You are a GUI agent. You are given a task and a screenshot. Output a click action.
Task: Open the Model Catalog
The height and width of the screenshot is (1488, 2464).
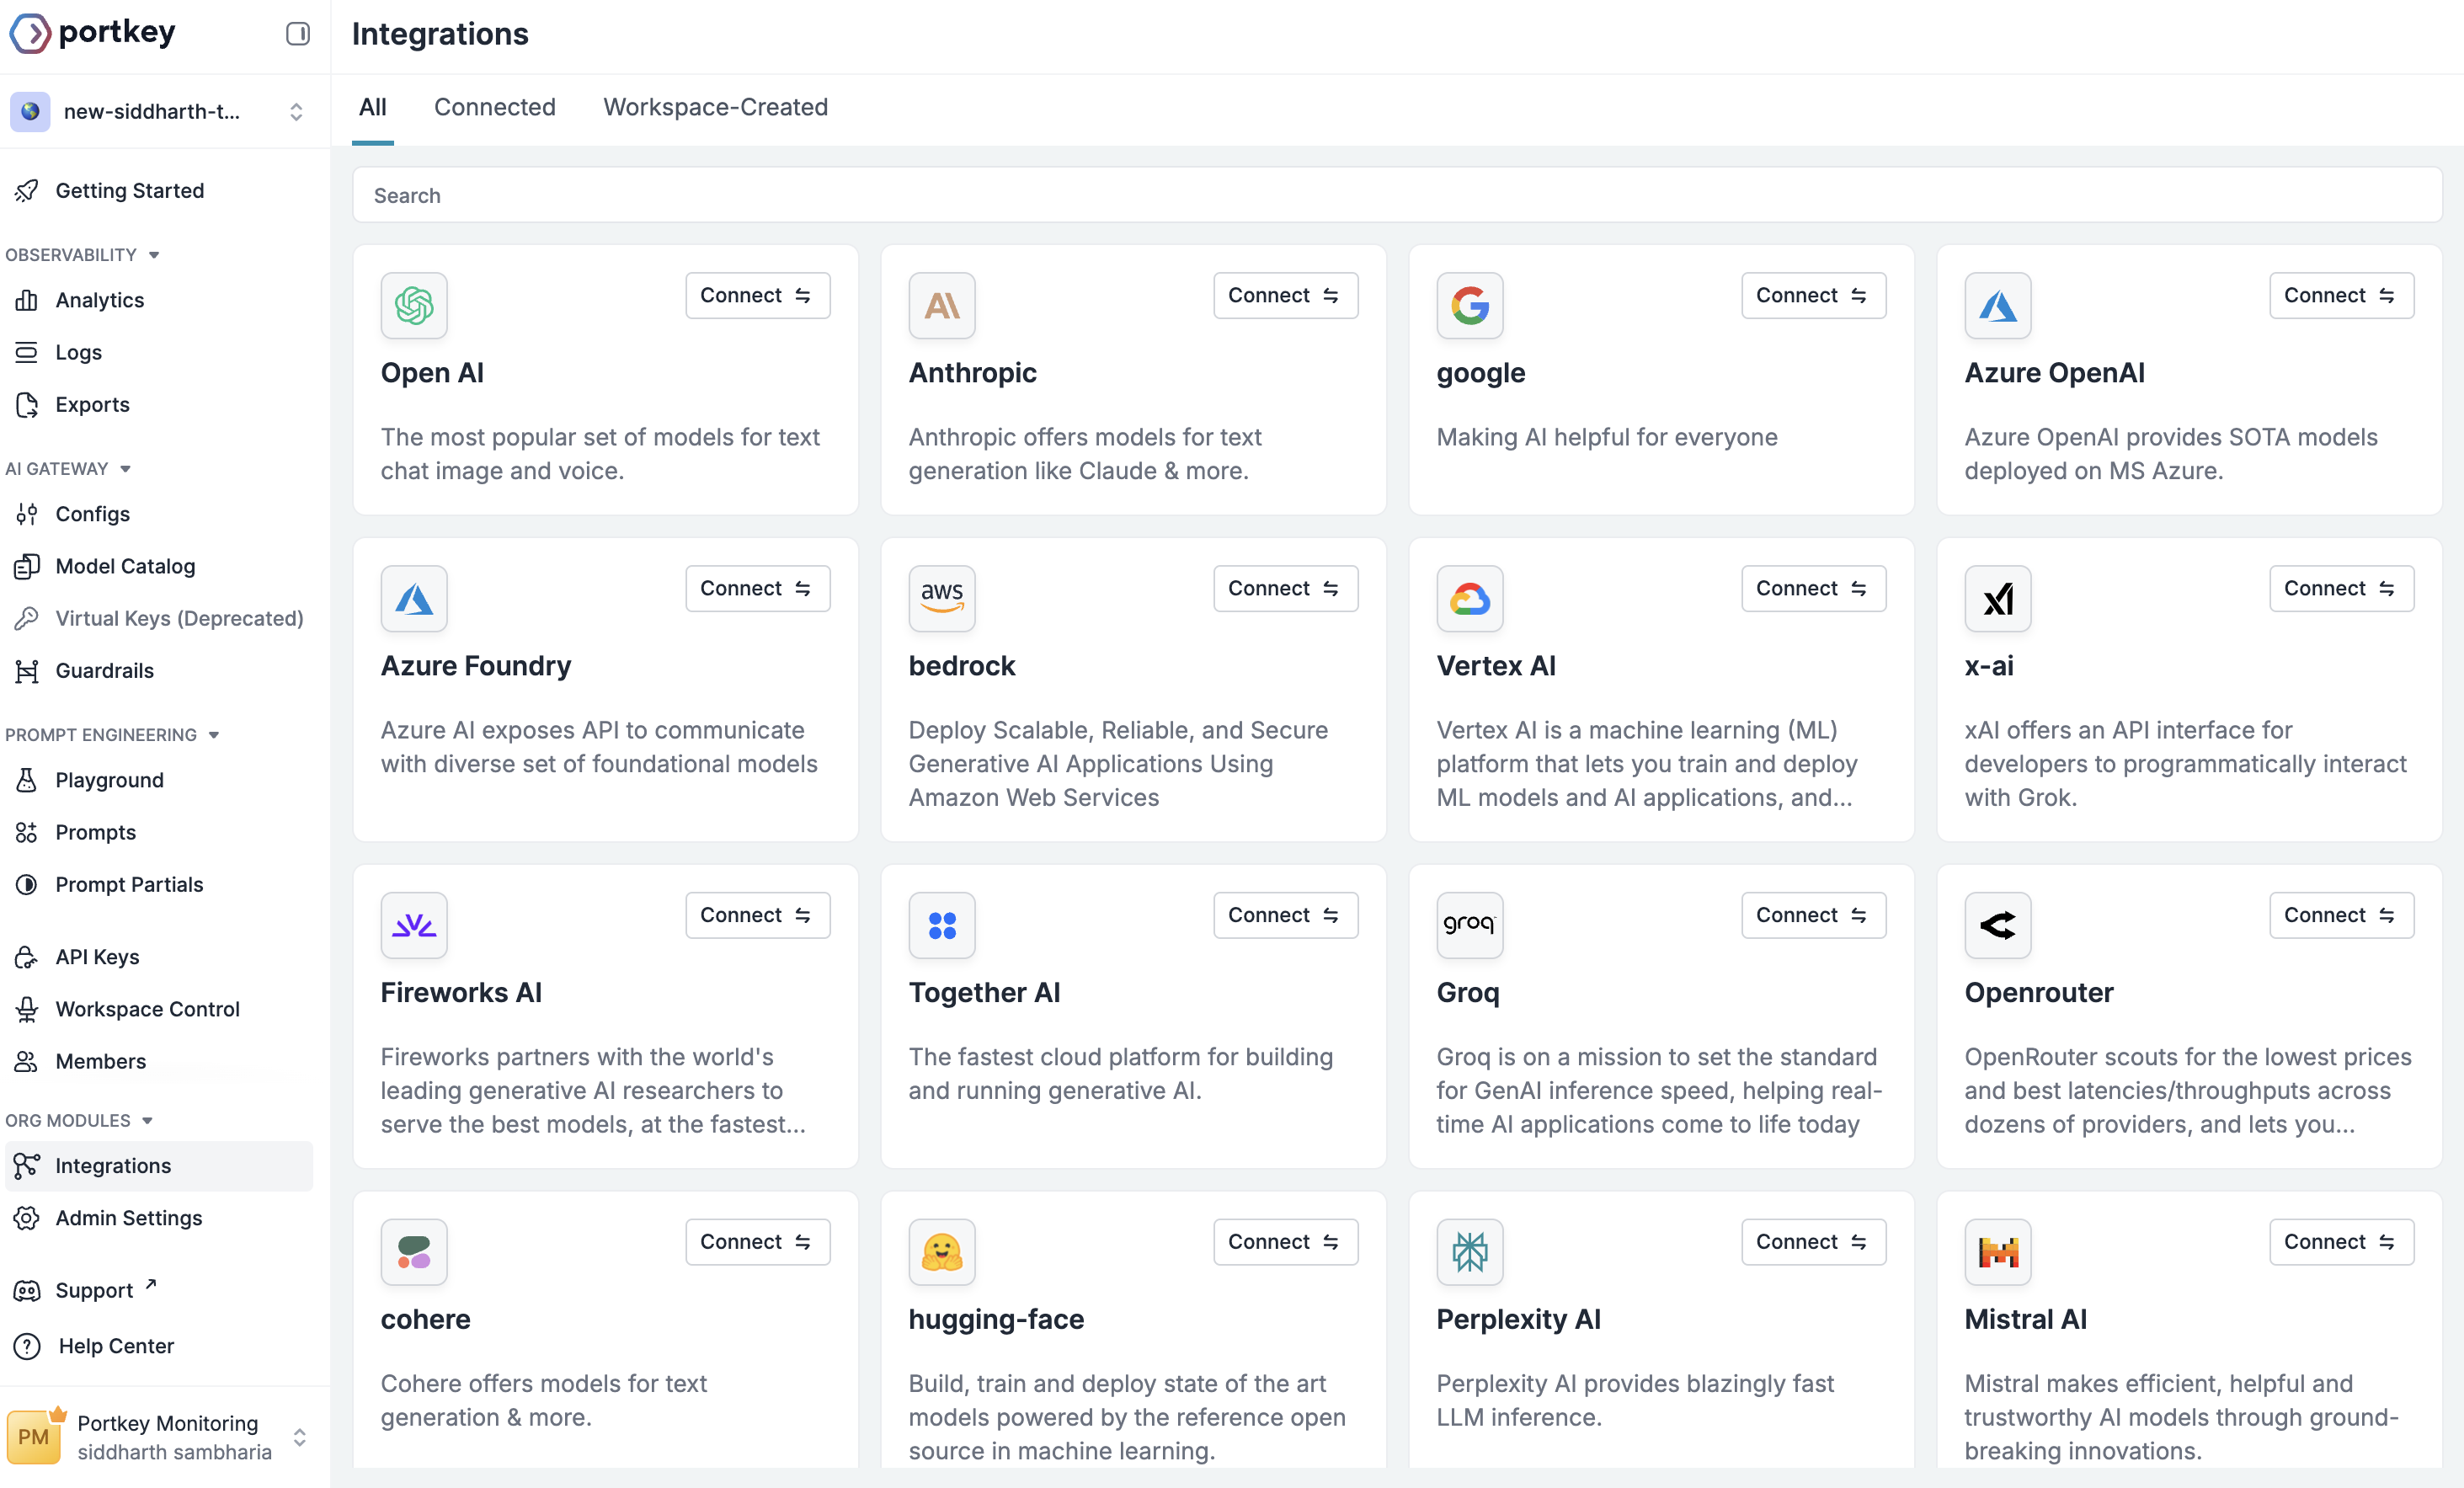[125, 565]
